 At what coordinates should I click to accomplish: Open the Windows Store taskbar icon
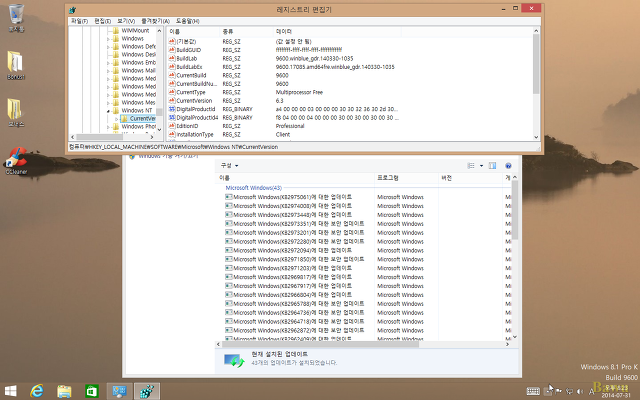click(91, 391)
